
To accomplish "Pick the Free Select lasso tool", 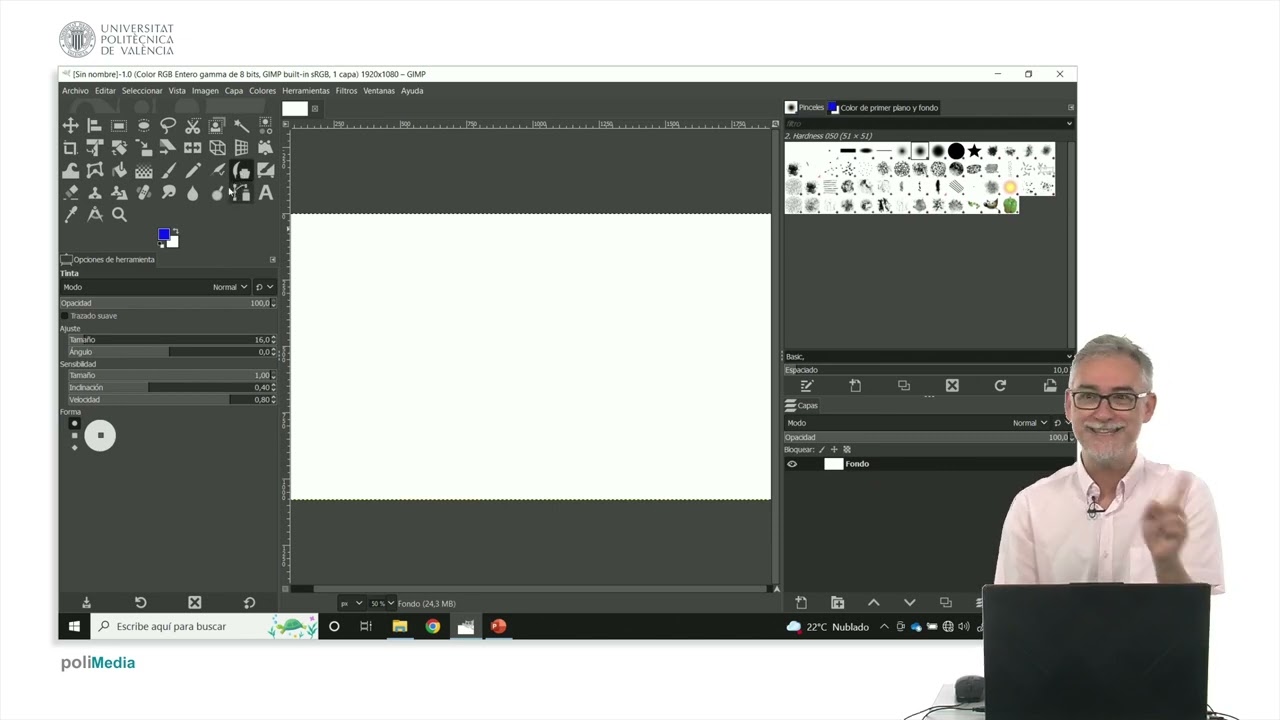I will click(168, 126).
